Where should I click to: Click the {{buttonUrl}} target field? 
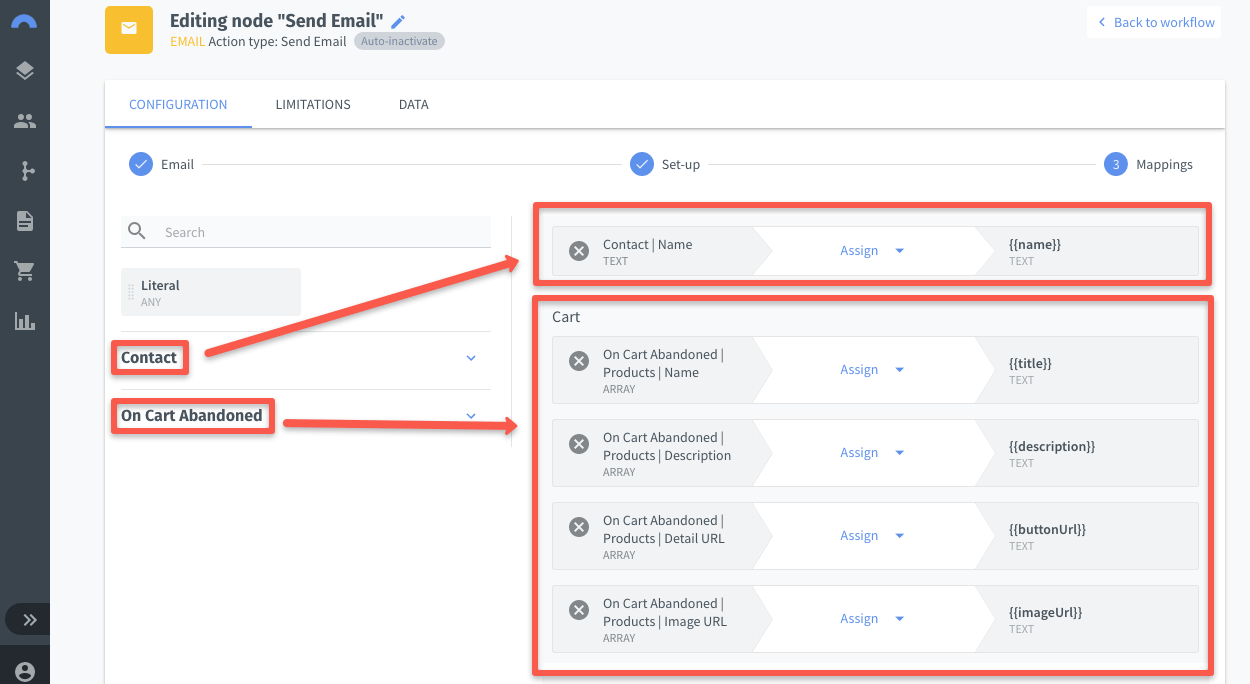1089,536
